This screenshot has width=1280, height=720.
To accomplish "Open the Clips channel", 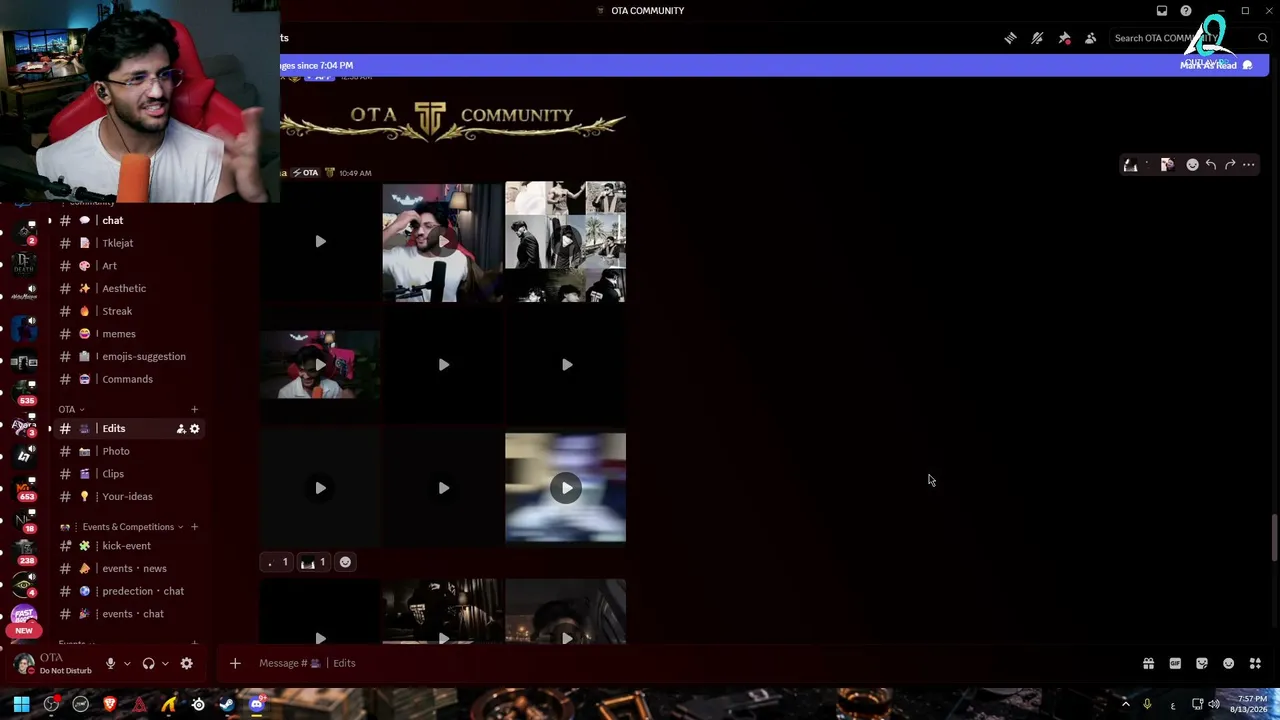I will point(128,474).
